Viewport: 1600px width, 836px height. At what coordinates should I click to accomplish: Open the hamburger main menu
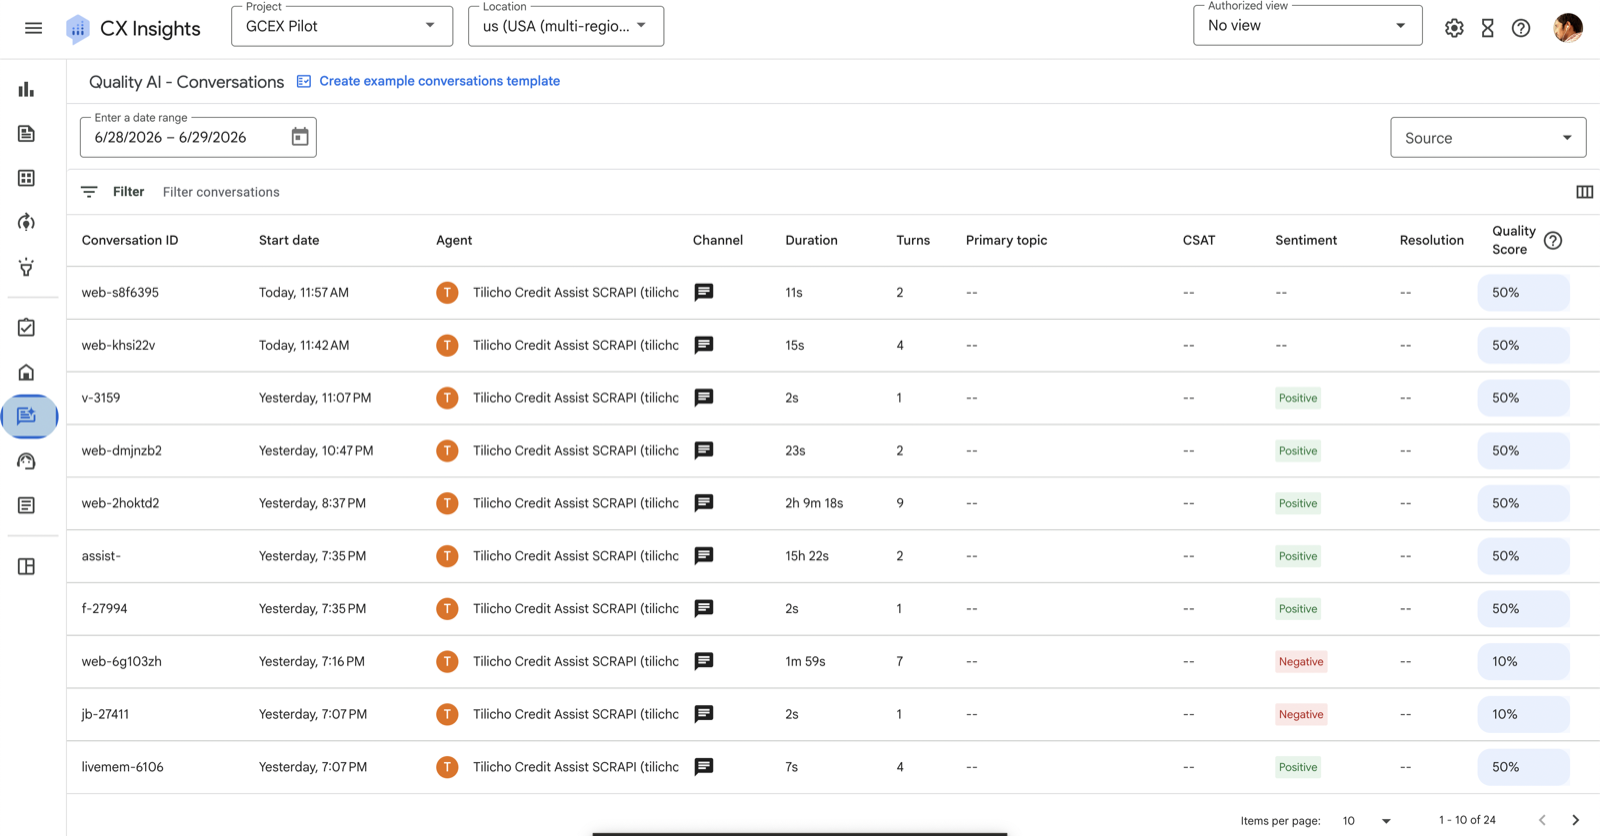click(33, 28)
